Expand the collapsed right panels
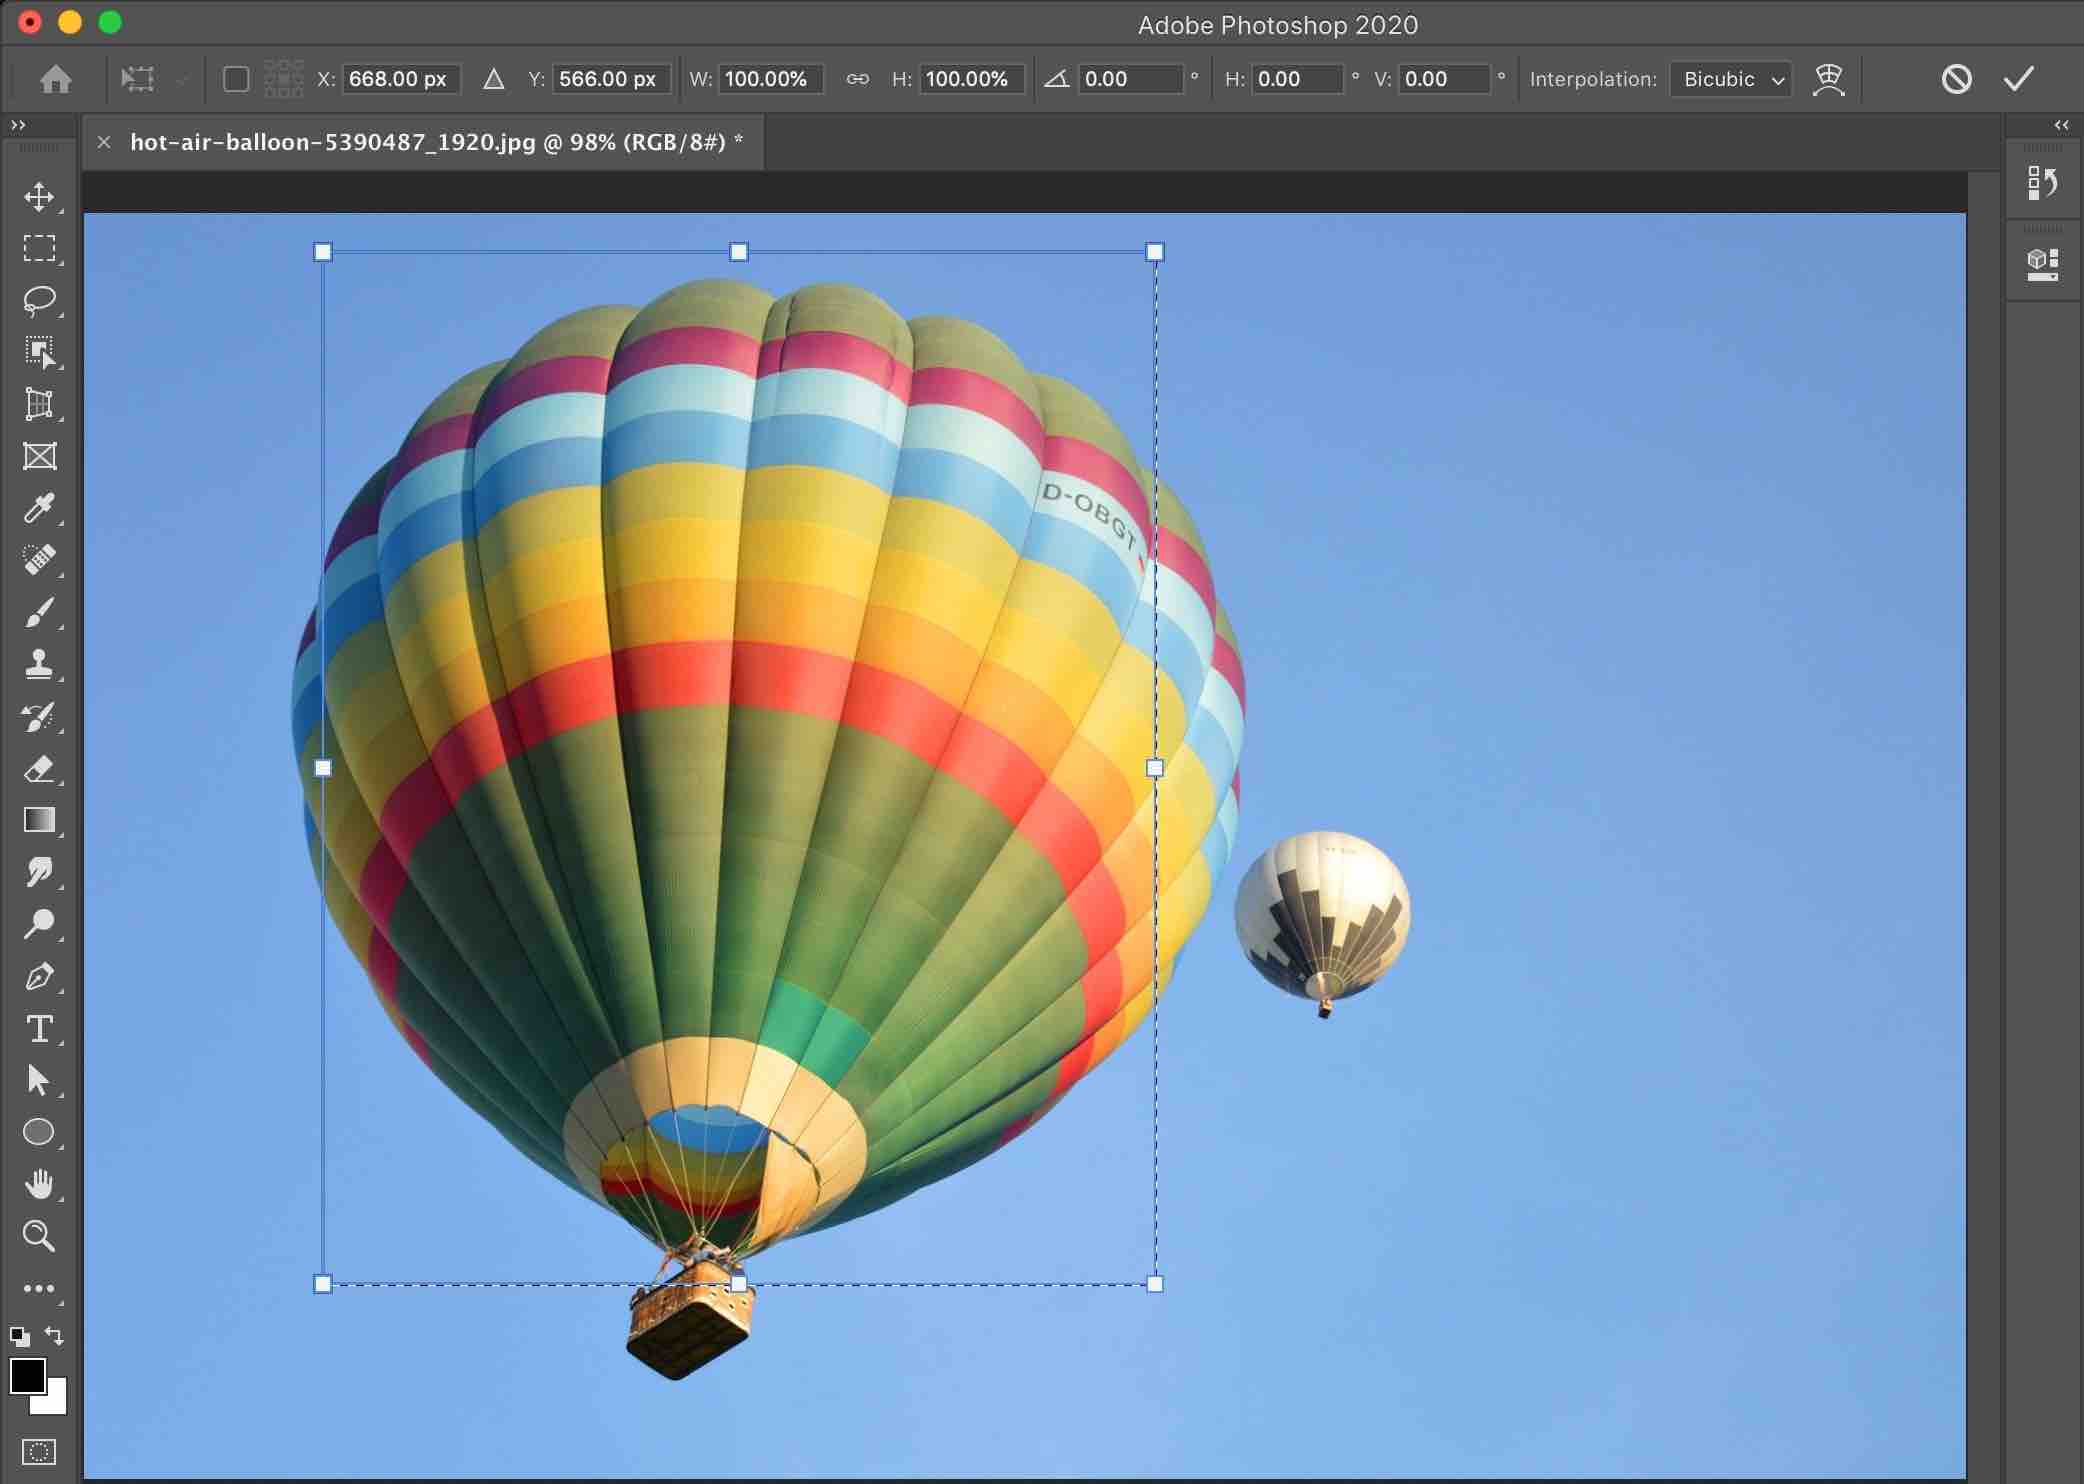 pyautogui.click(x=2061, y=125)
